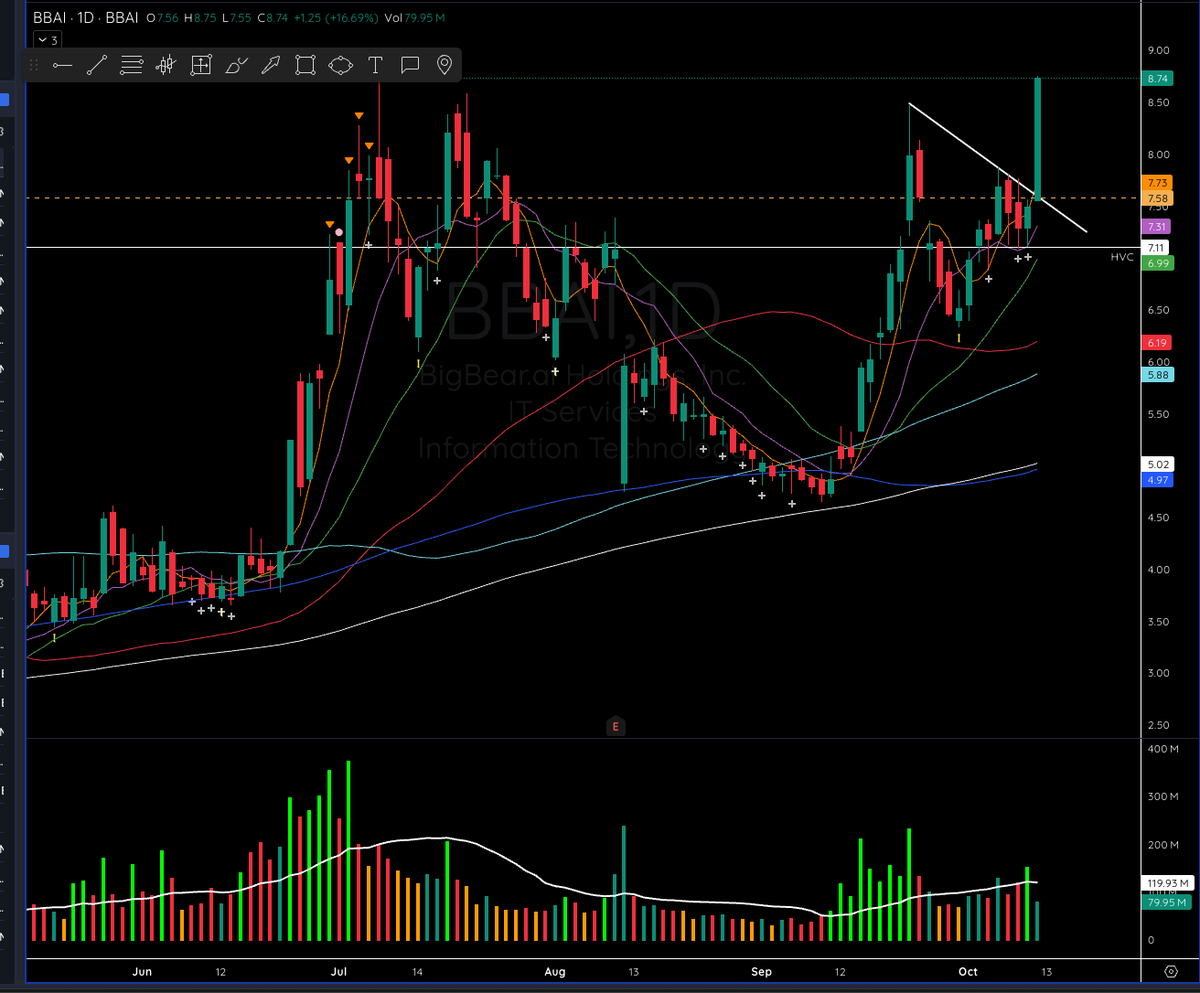Click the earnings E marker
The width and height of the screenshot is (1200, 993).
coord(616,725)
